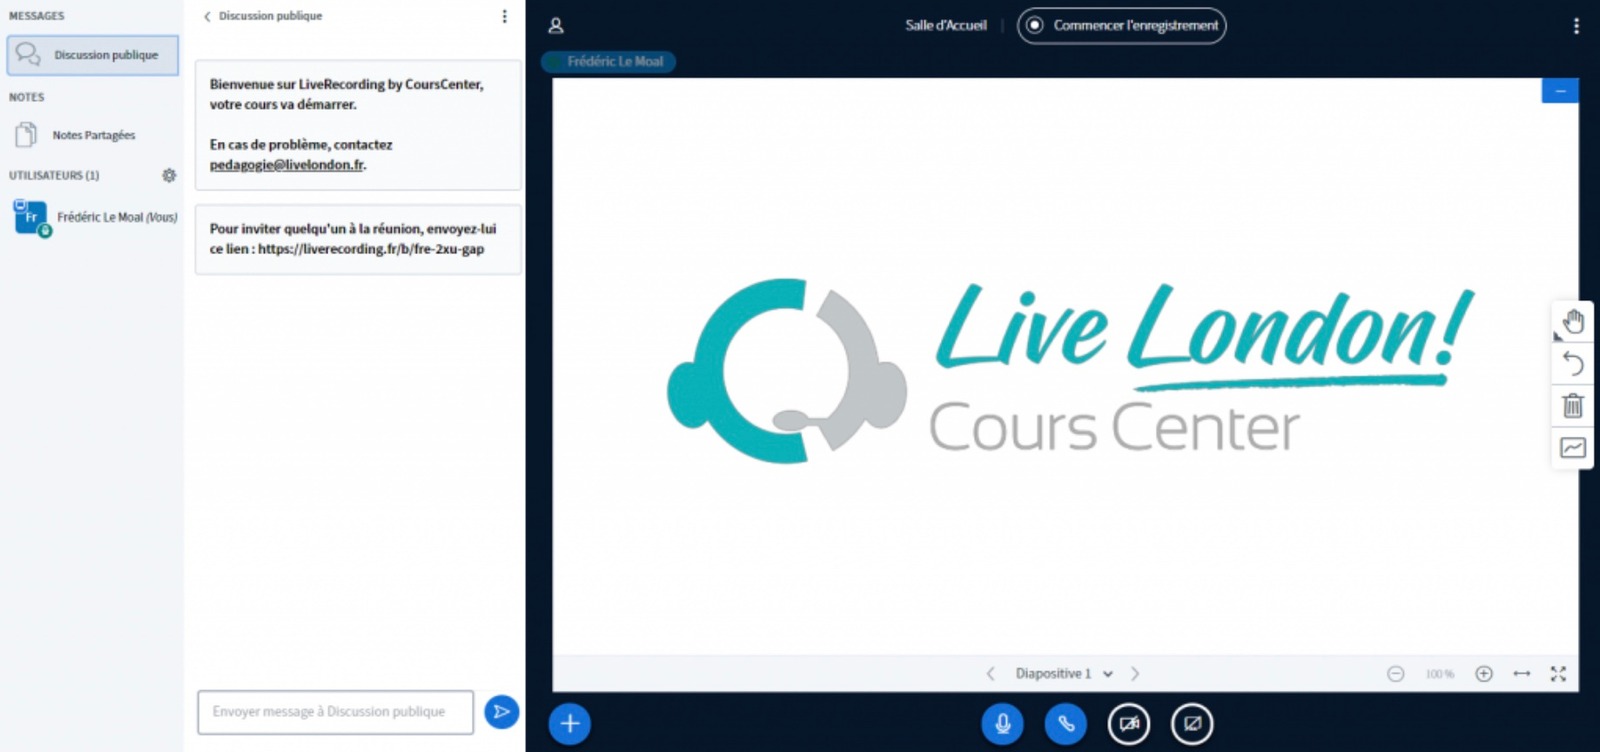
Task: Open the plus actions menu
Action: [570, 724]
